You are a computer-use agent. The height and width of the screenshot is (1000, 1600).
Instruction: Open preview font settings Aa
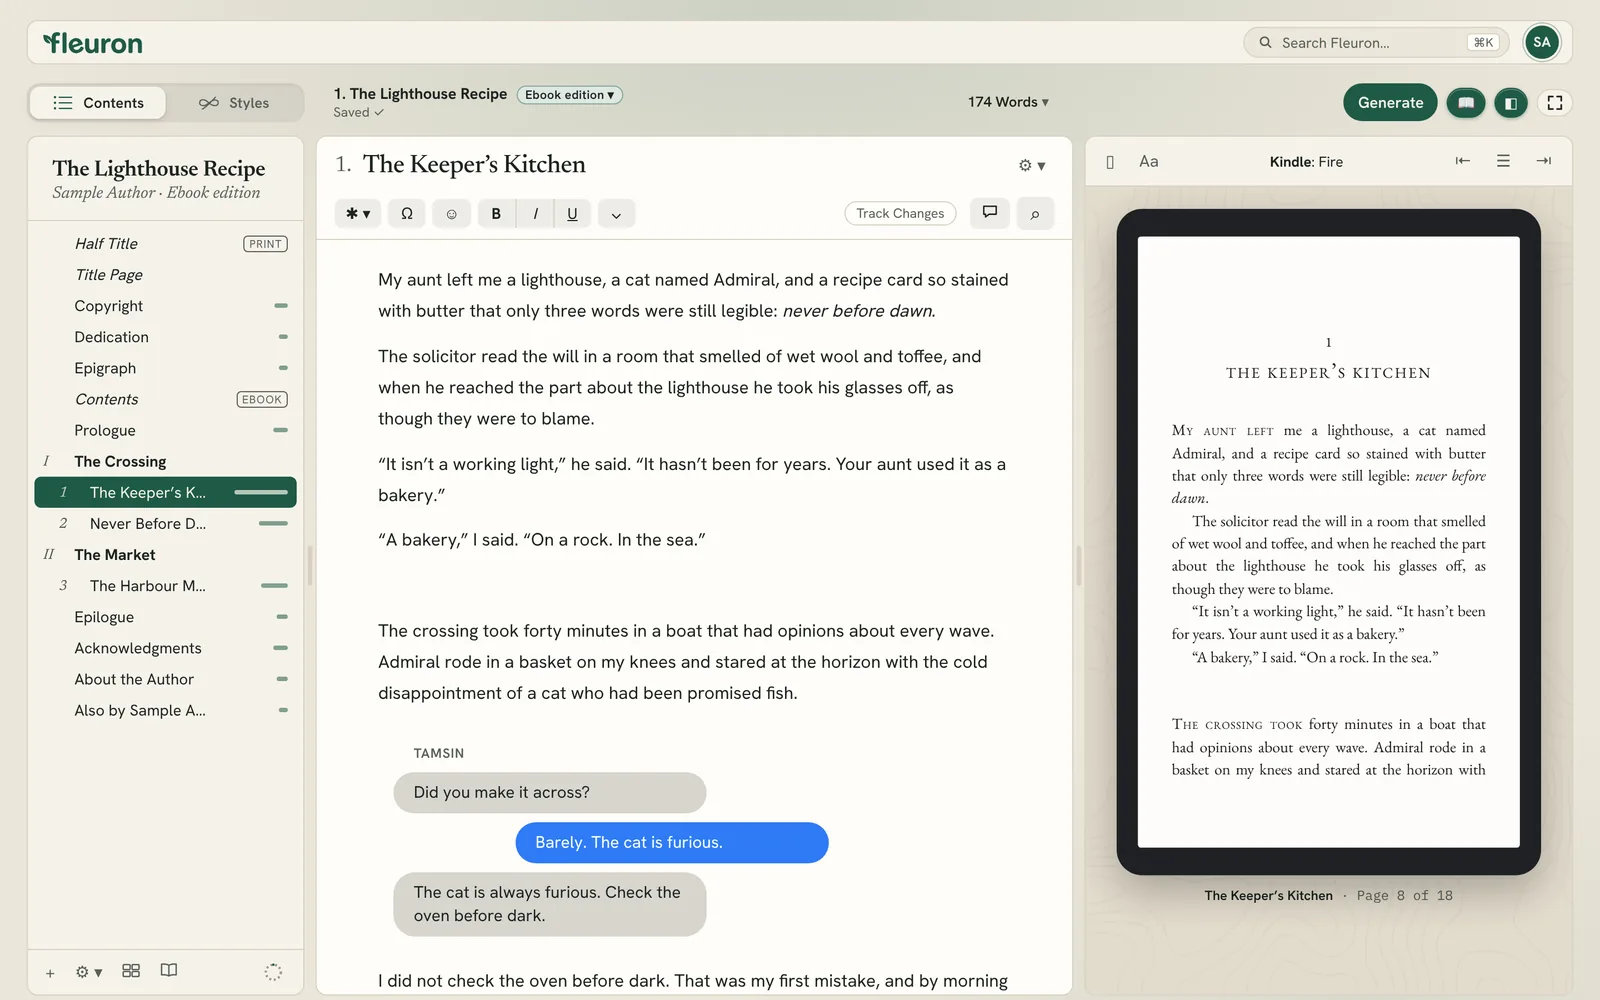[1148, 161]
